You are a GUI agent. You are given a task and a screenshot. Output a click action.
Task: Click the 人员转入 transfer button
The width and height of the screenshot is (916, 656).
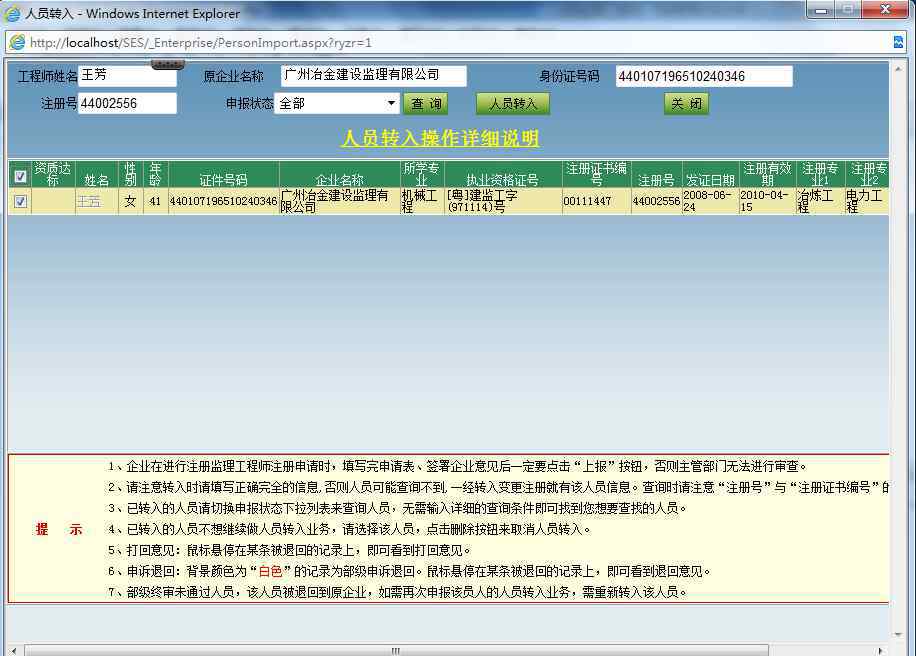point(513,103)
